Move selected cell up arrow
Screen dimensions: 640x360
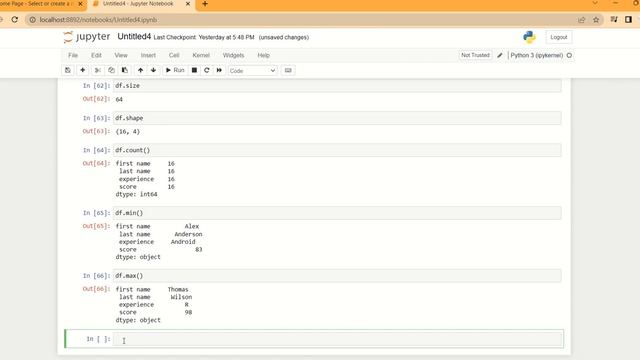140,70
